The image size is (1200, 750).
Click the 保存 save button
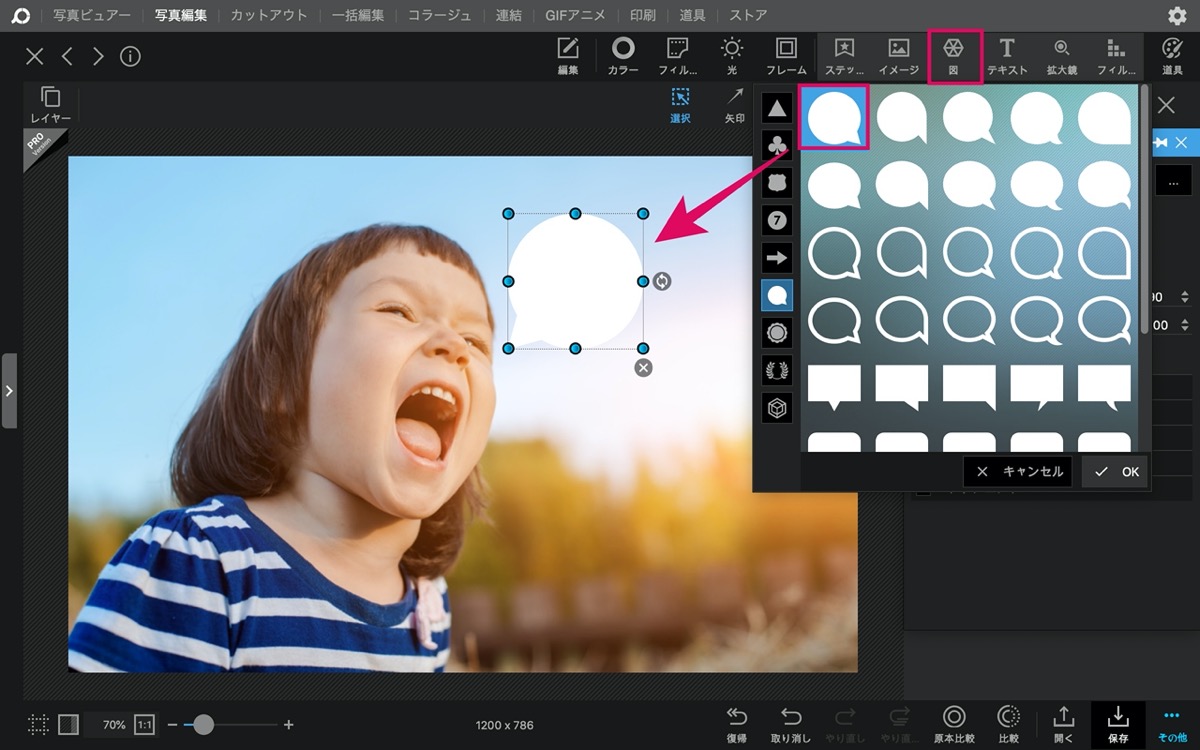point(1118,724)
